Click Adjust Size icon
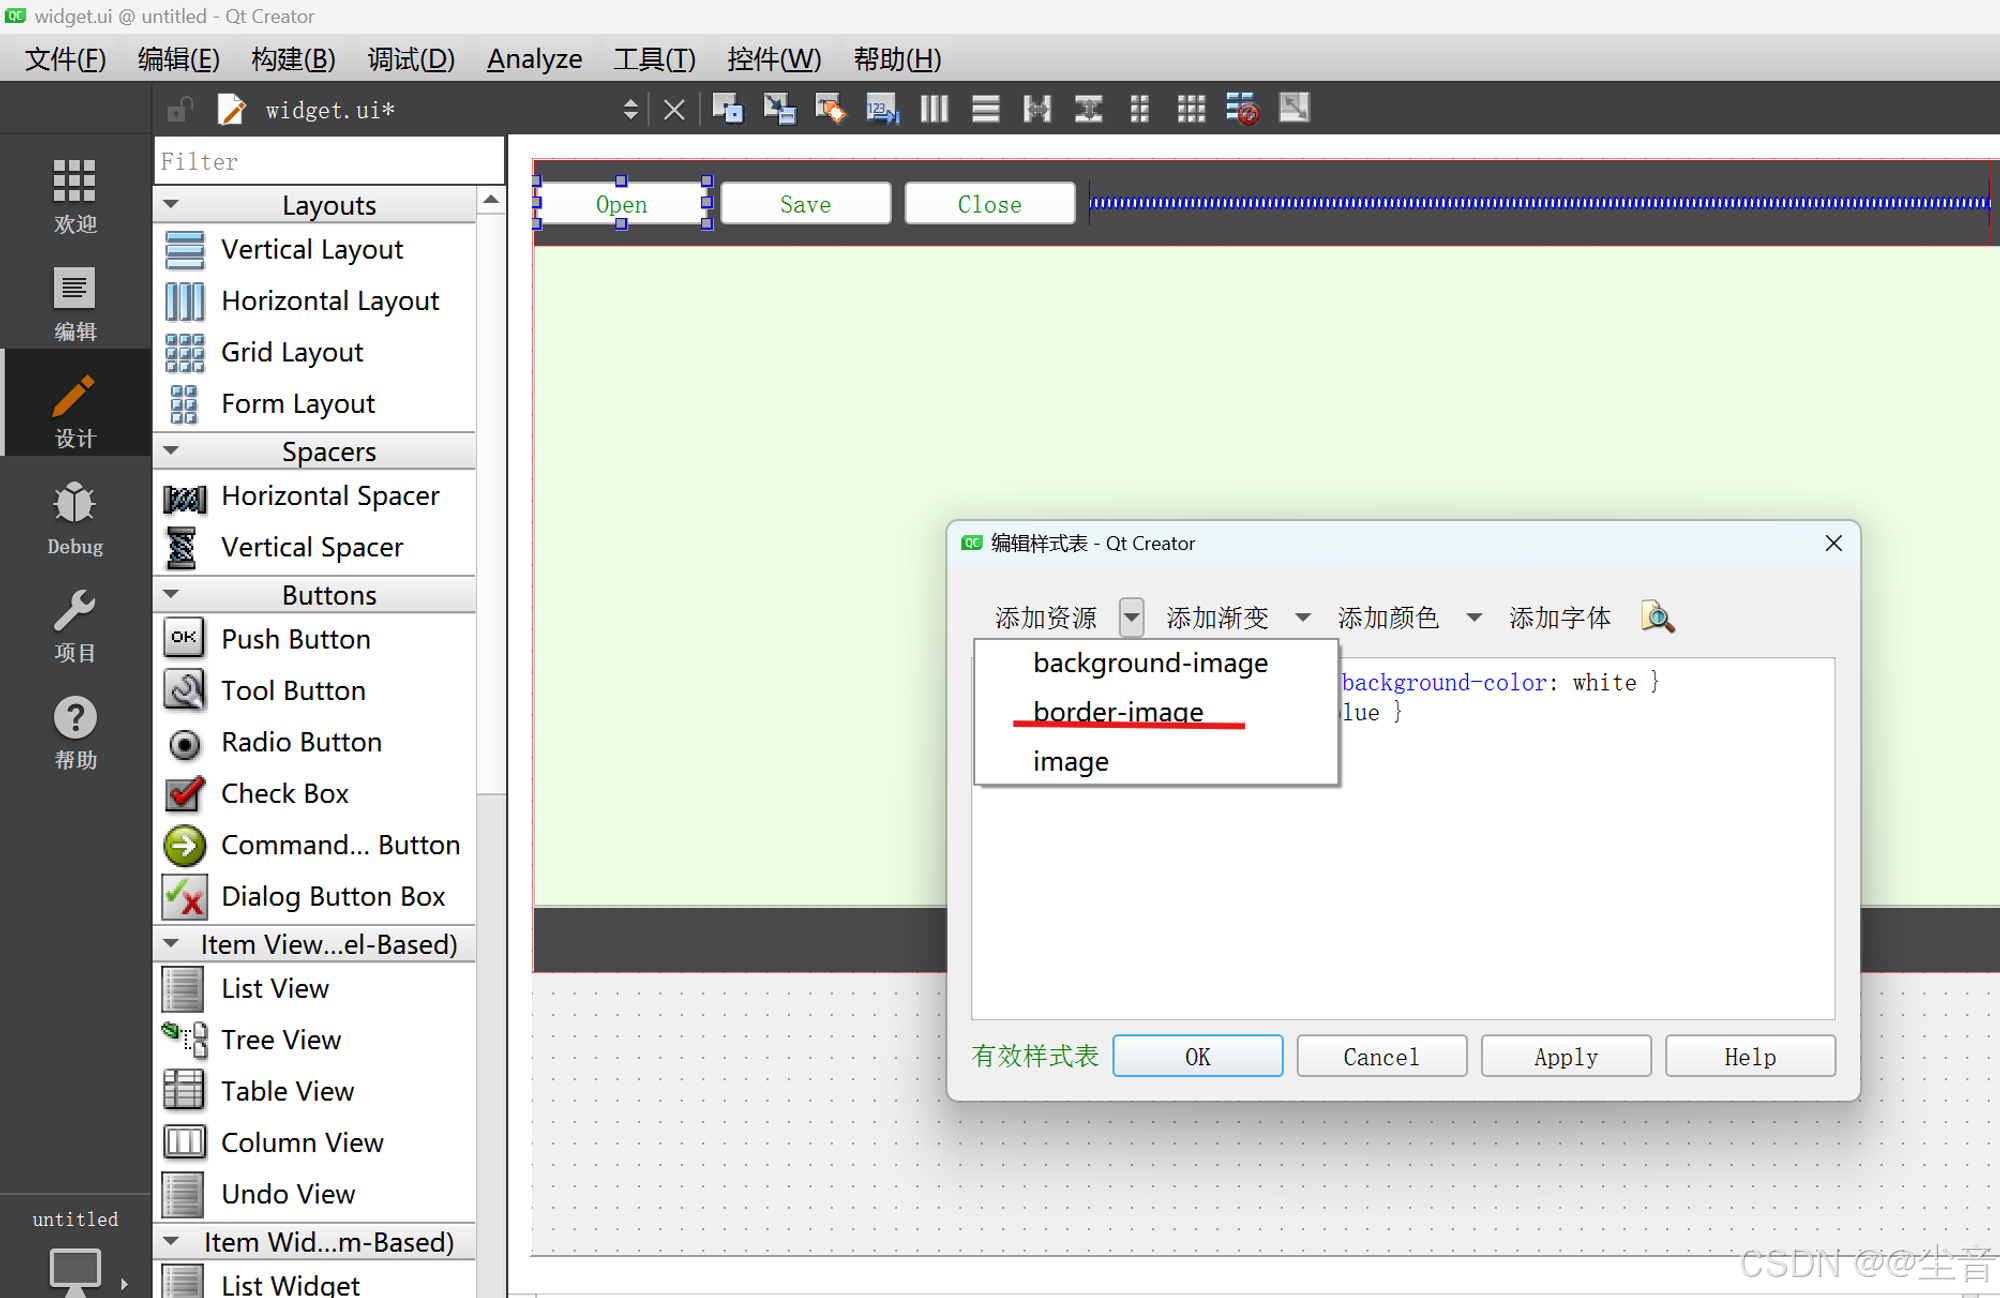2000x1298 pixels. point(1295,107)
